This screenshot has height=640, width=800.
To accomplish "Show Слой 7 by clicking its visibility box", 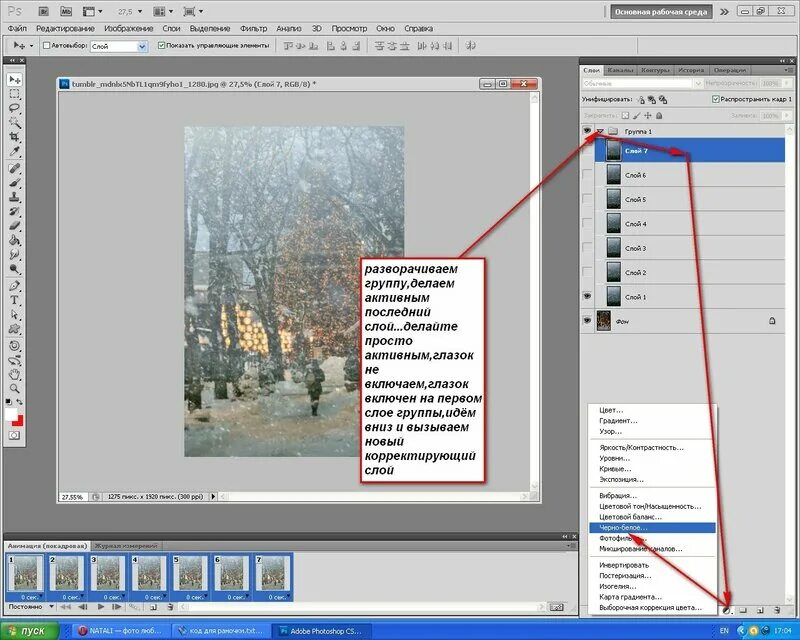I will 587,151.
